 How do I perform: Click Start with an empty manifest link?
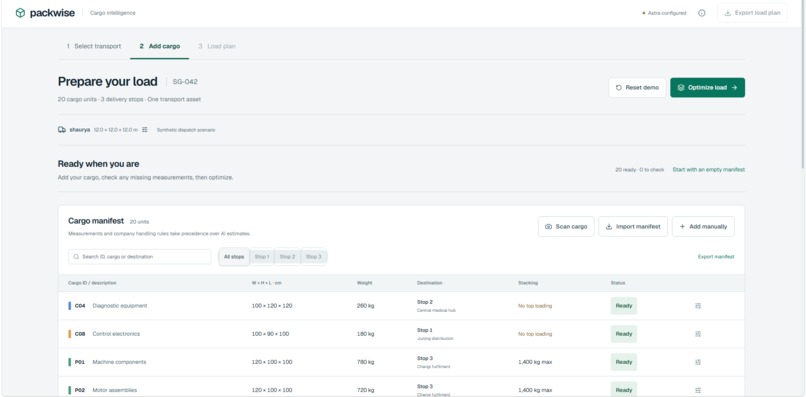tap(708, 170)
